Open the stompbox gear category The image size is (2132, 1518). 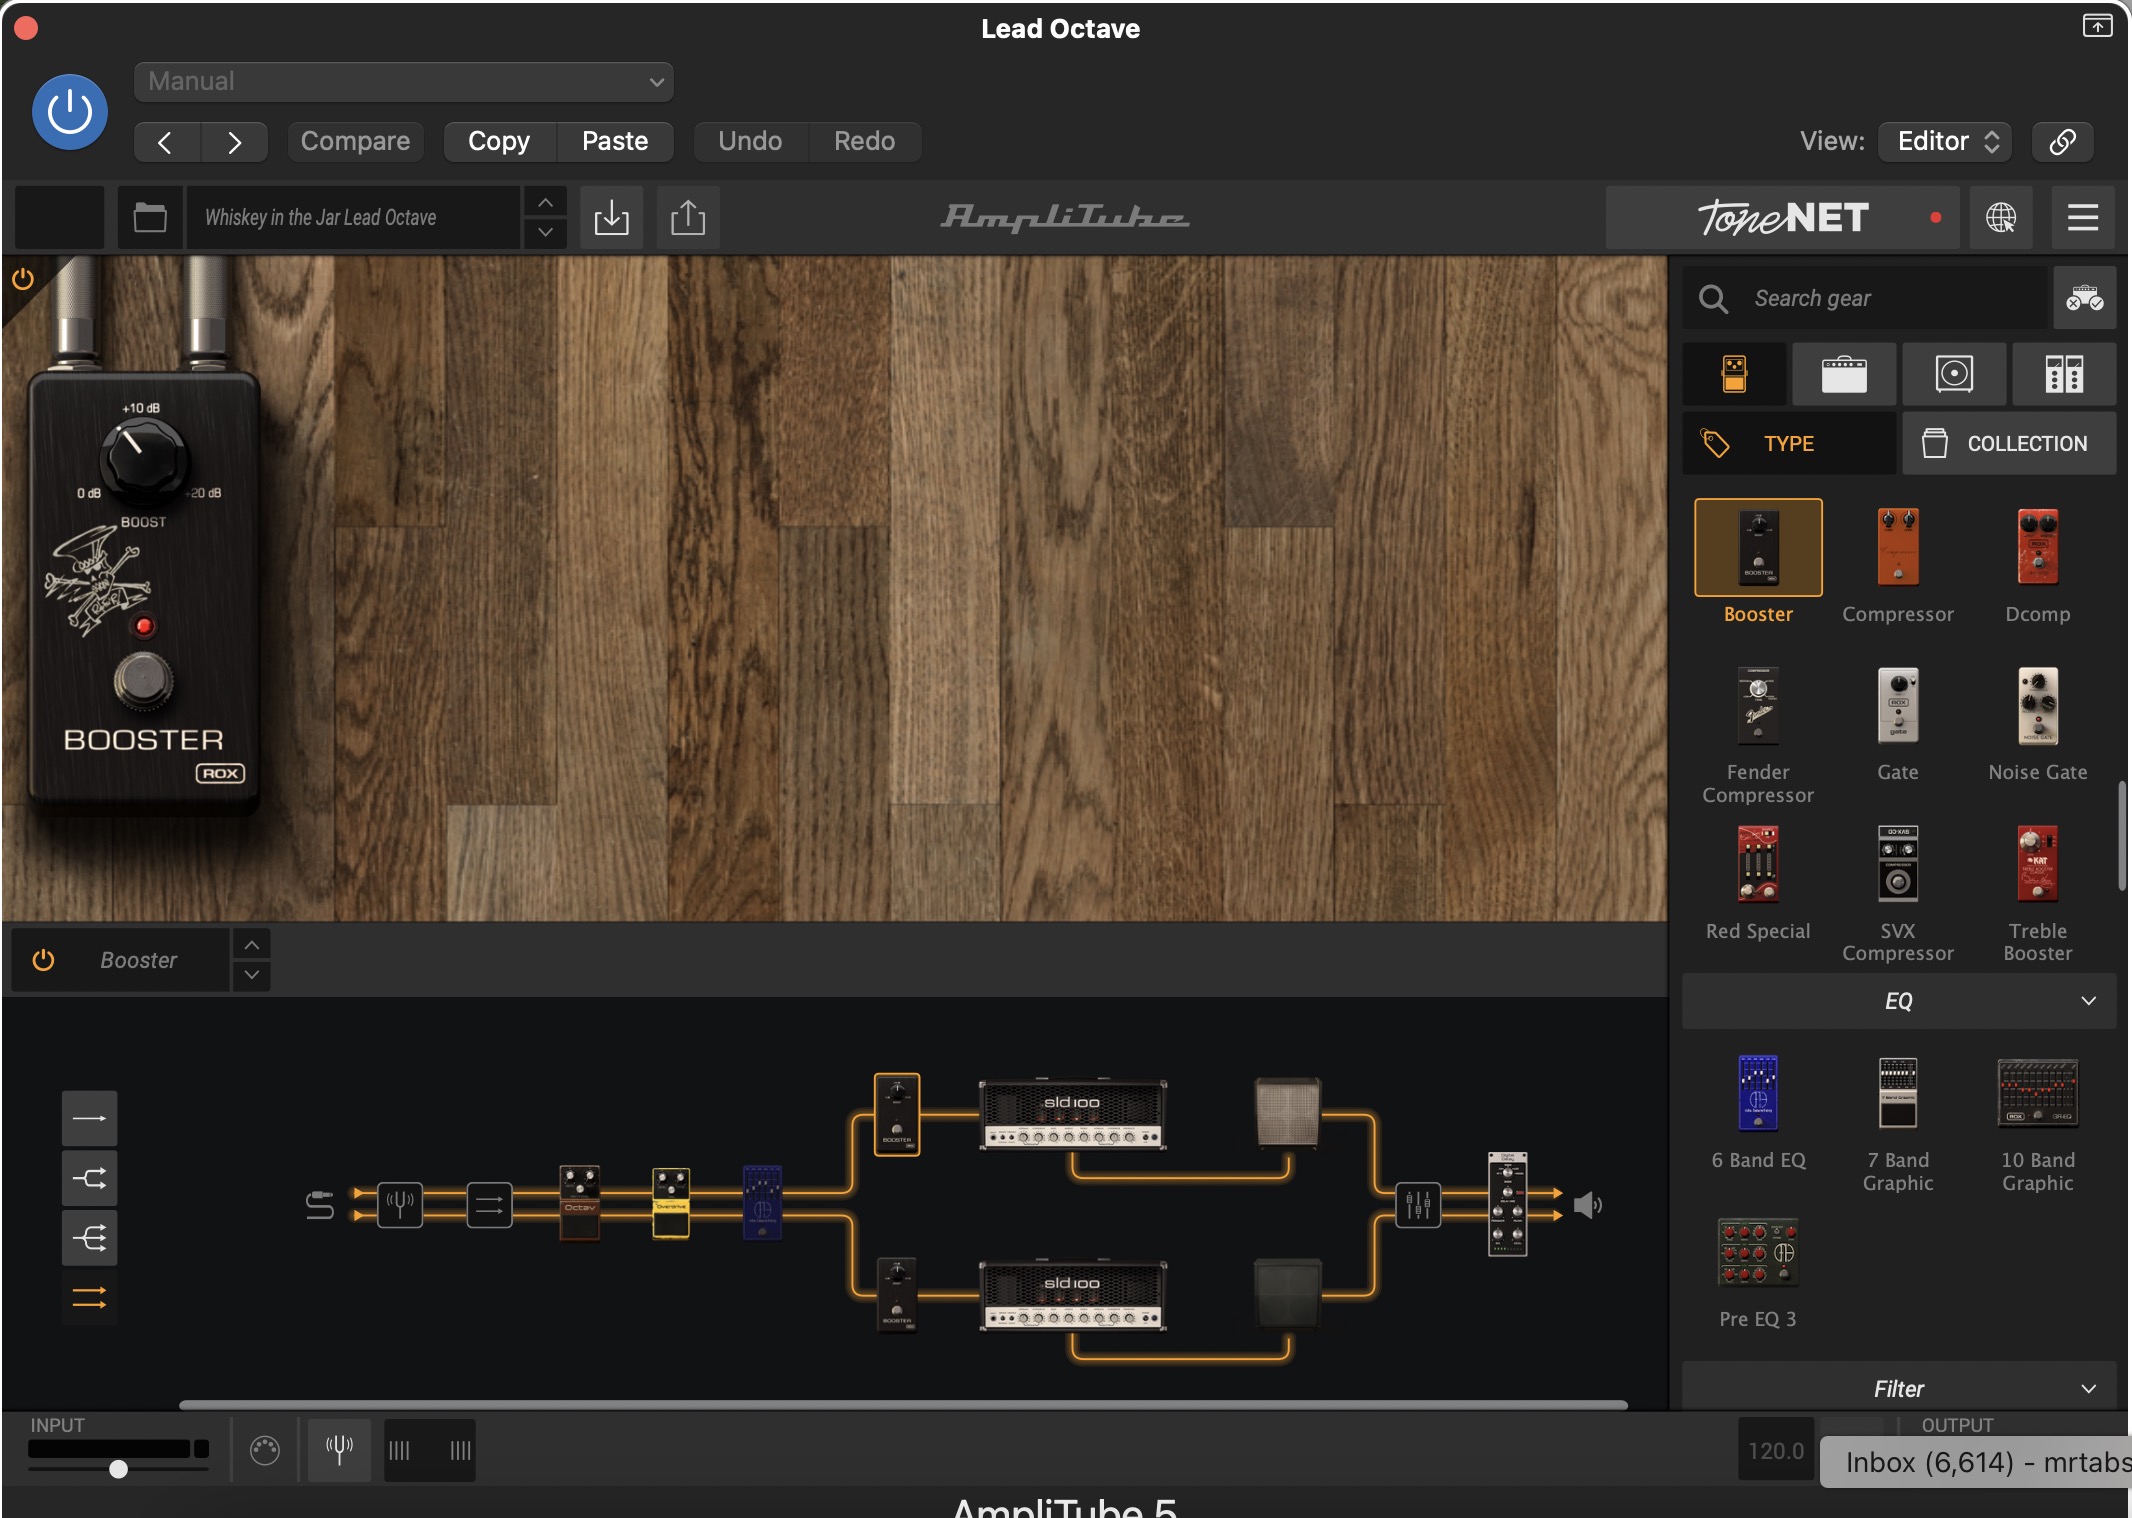pyautogui.click(x=1735, y=374)
